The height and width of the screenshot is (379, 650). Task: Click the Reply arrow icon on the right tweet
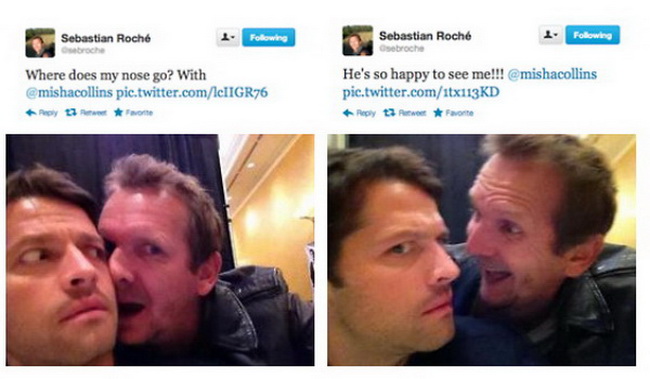click(x=348, y=113)
